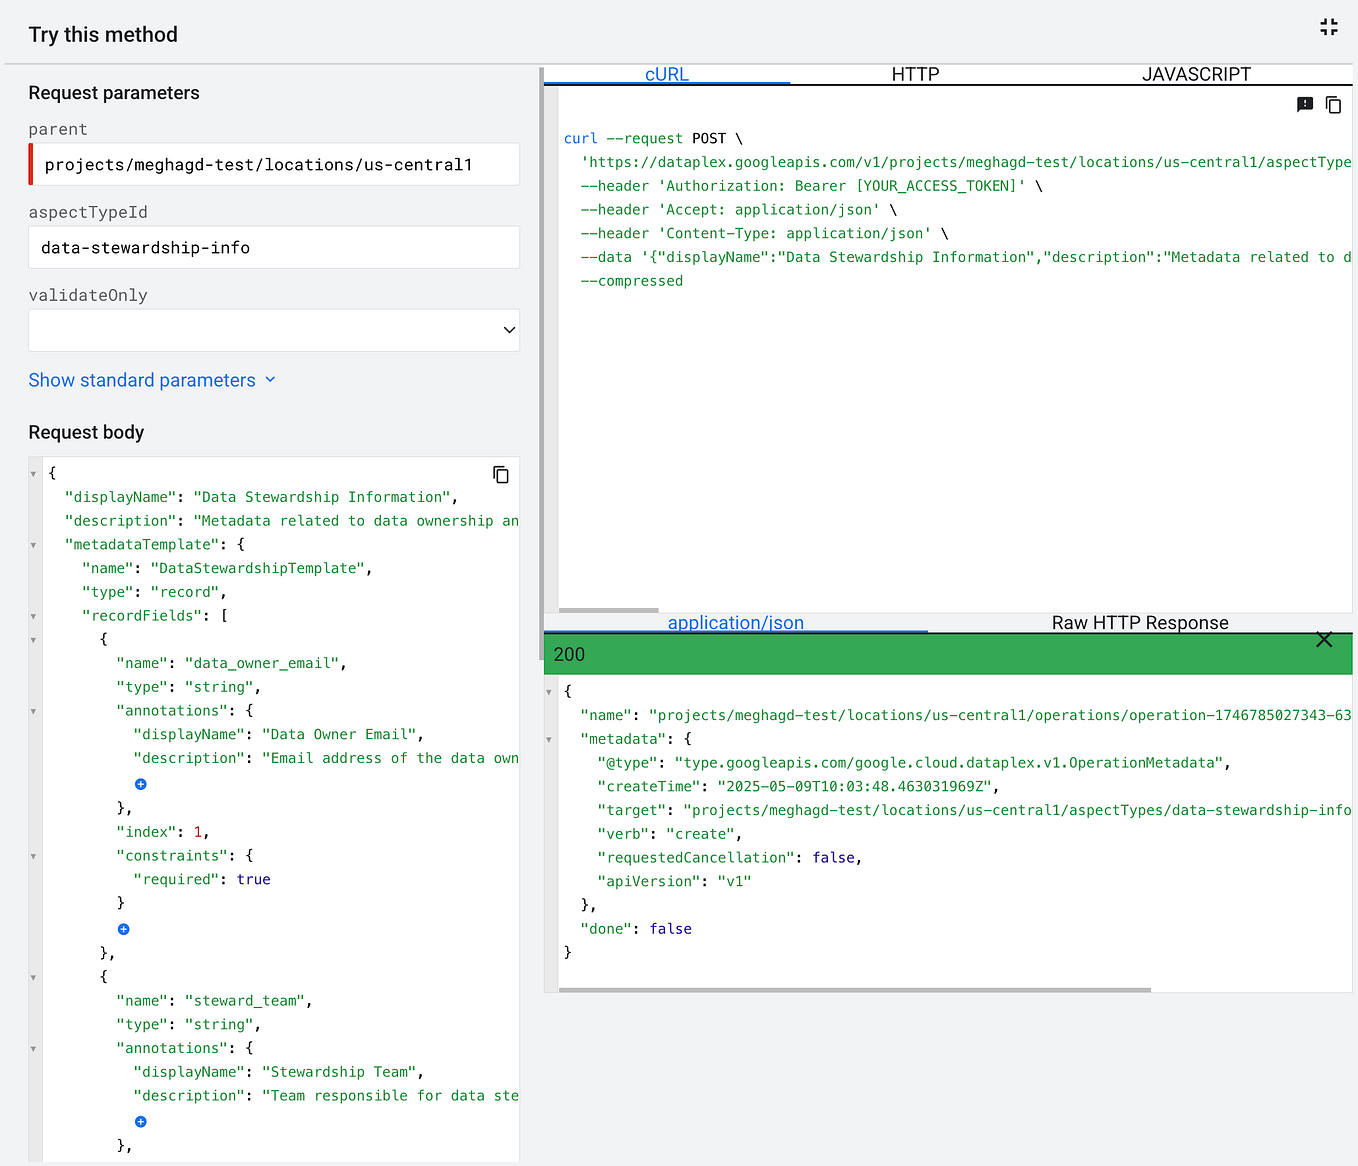The height and width of the screenshot is (1166, 1358).
Task: Collapse the recordFields array
Action: (x=33, y=616)
